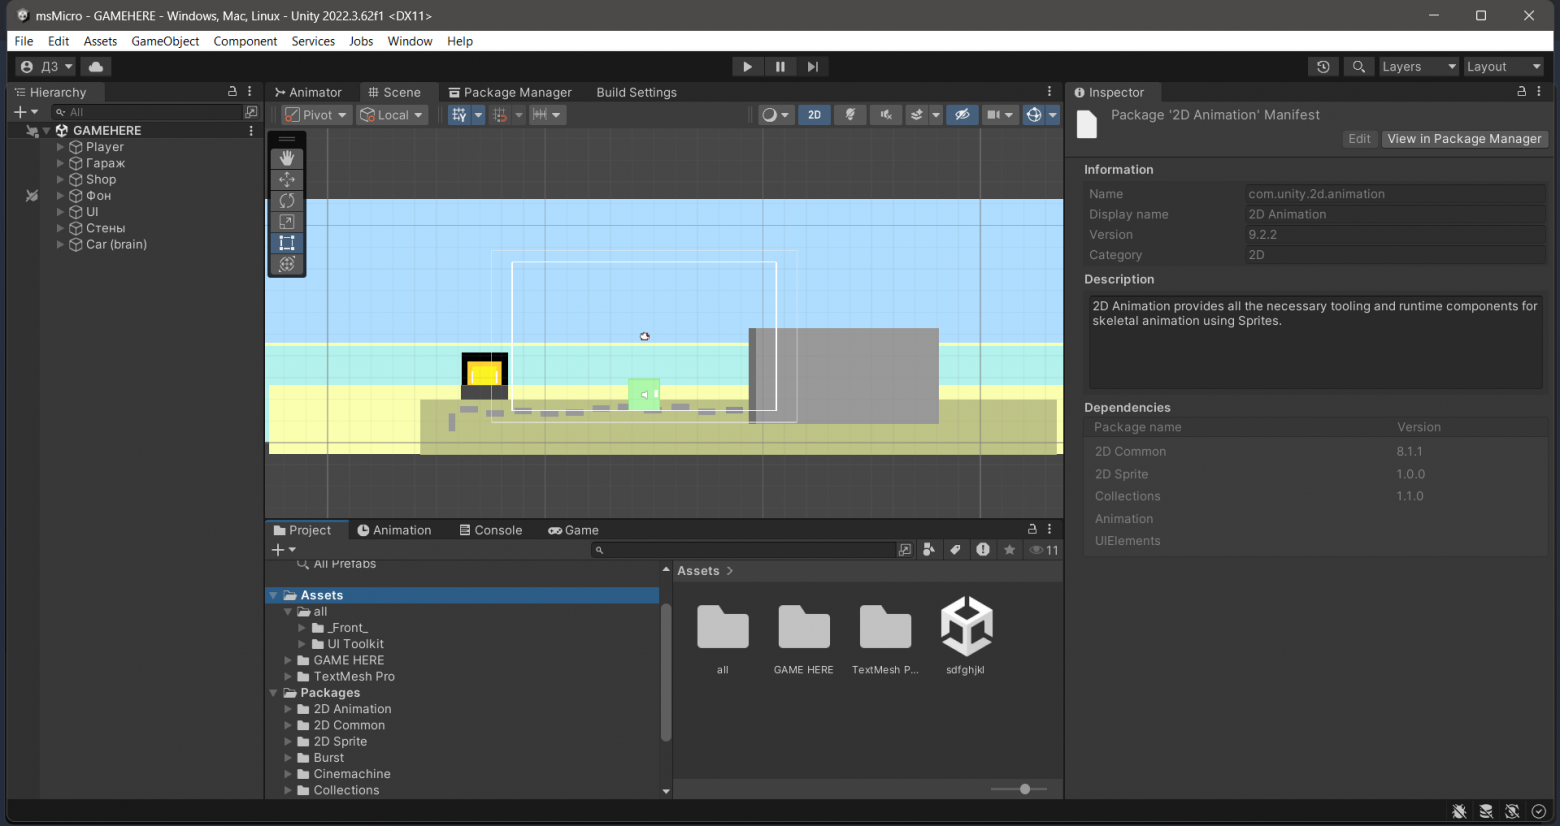Viewport: 1560px width, 826px height.
Task: Select the Rotate tool
Action: (x=287, y=200)
